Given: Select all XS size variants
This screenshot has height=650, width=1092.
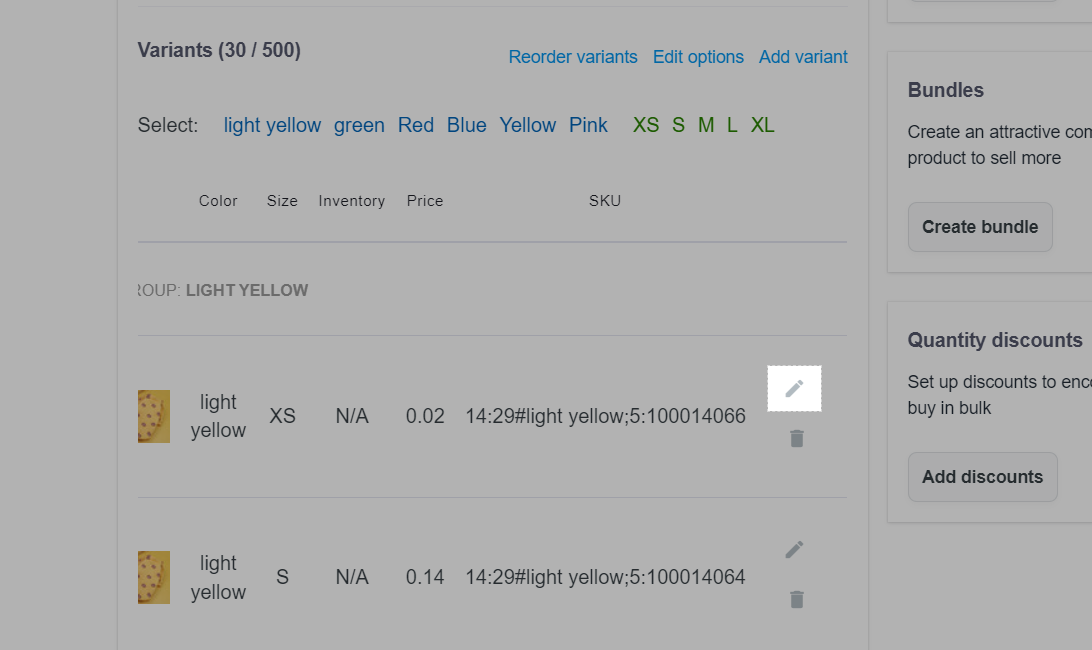Looking at the screenshot, I should (646, 125).
